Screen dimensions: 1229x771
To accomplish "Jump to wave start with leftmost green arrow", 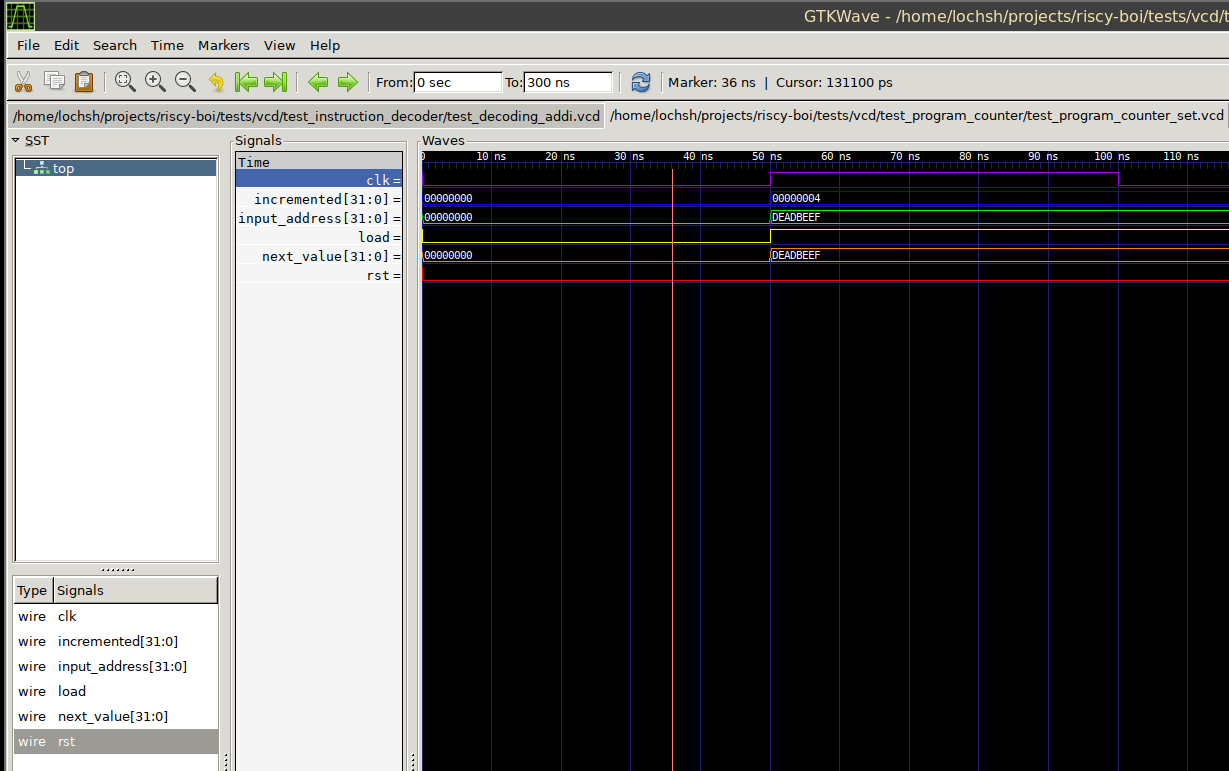I will point(247,82).
